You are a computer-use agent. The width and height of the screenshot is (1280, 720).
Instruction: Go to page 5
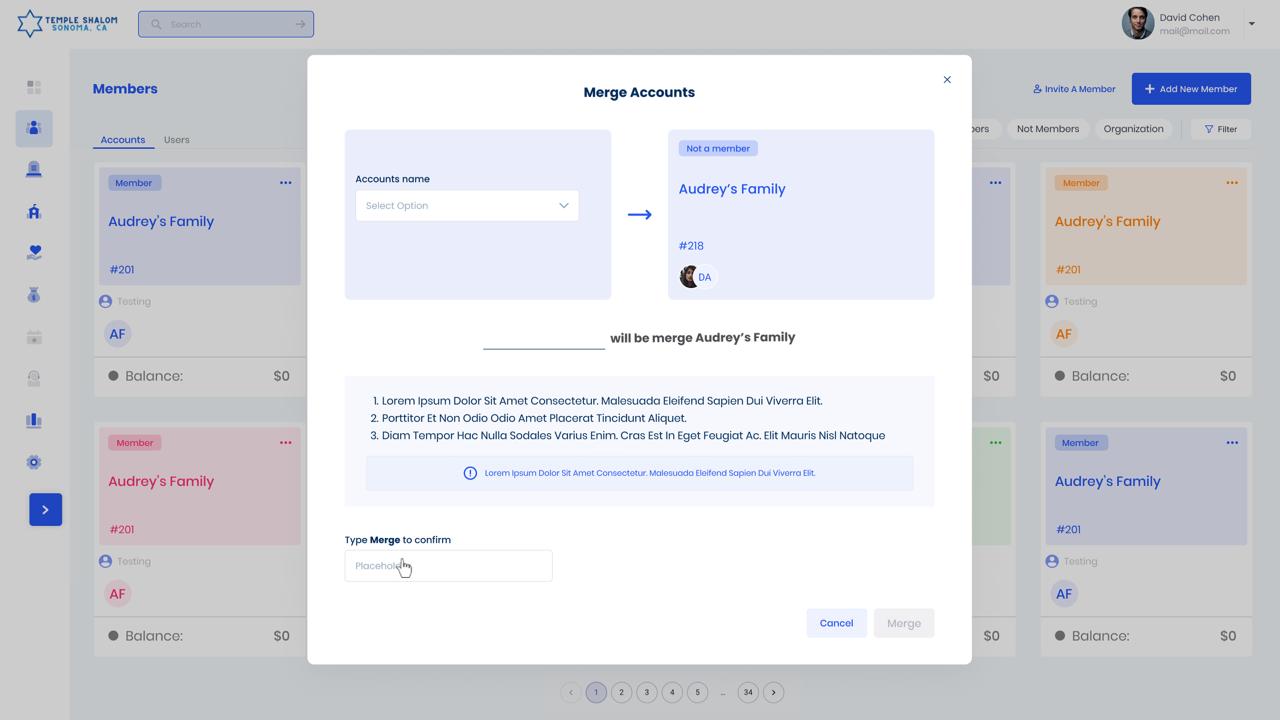pyautogui.click(x=697, y=692)
